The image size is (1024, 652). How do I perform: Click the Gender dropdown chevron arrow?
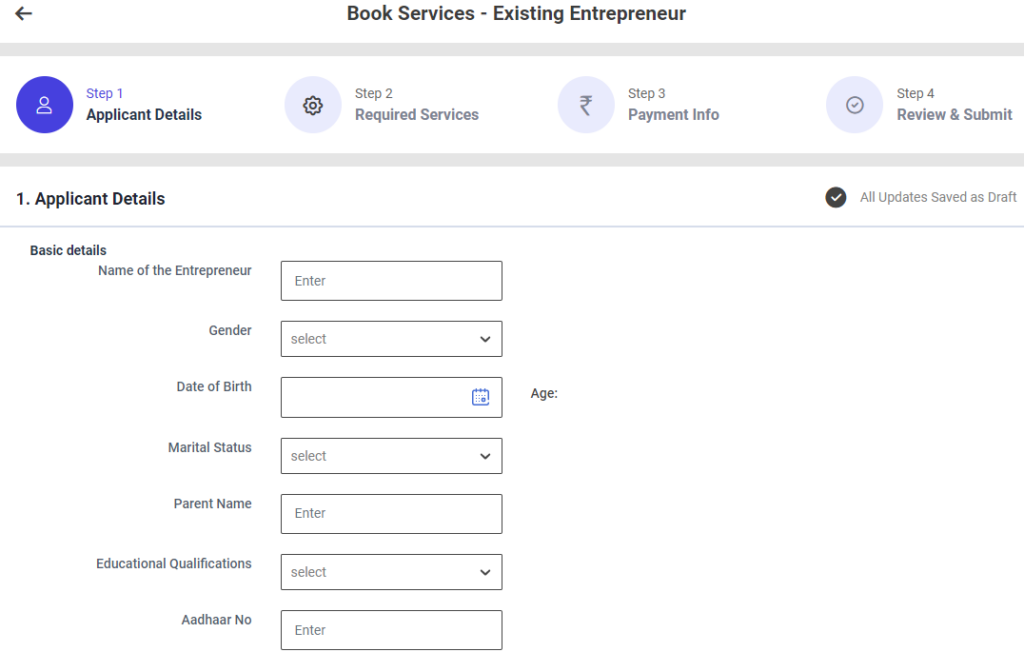[485, 339]
